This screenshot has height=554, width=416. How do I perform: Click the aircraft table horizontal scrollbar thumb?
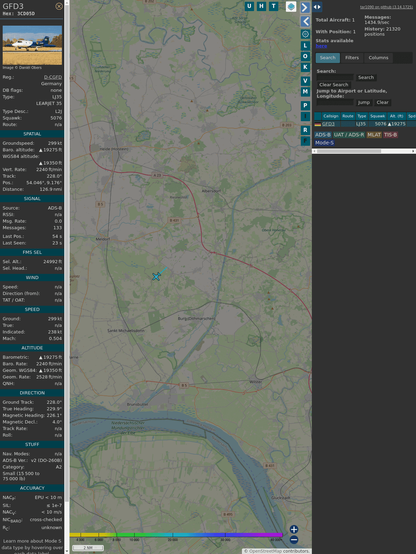(x=348, y=151)
